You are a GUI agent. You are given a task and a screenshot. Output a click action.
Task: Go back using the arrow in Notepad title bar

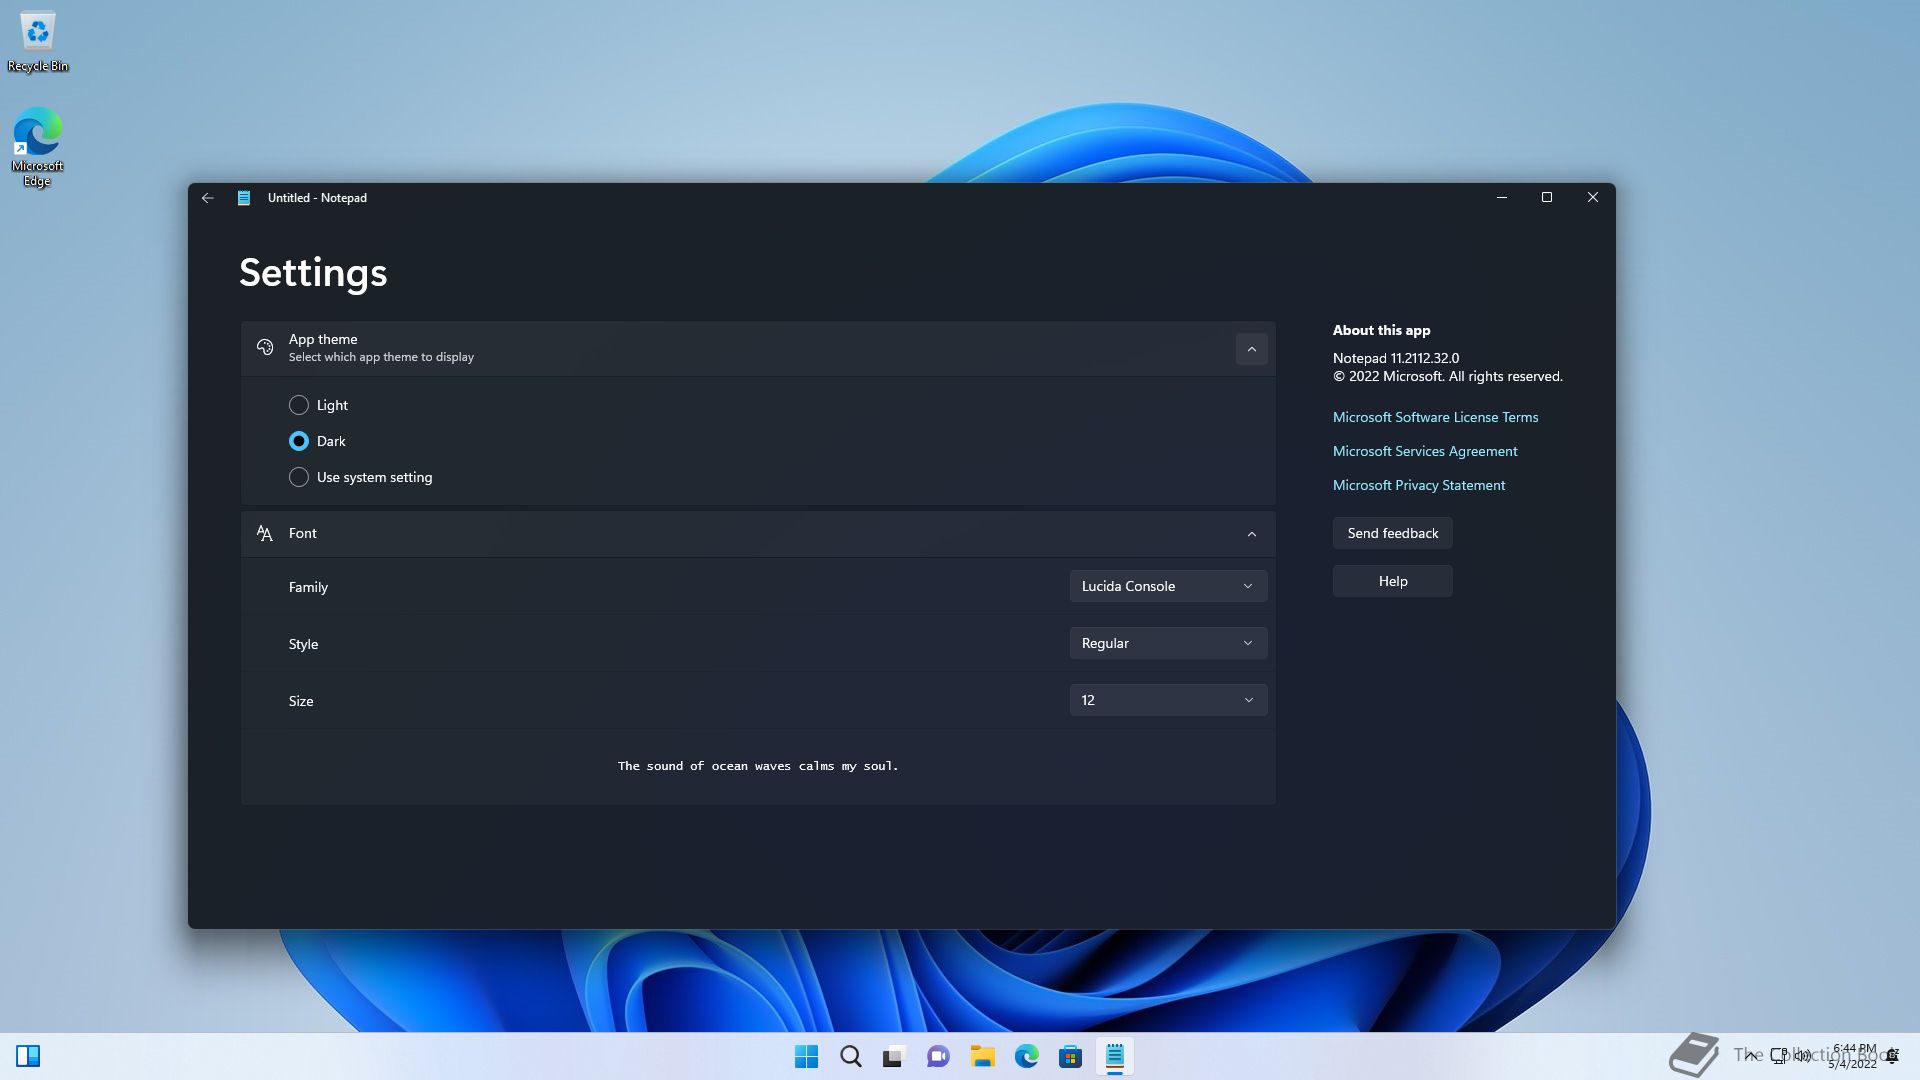207,198
